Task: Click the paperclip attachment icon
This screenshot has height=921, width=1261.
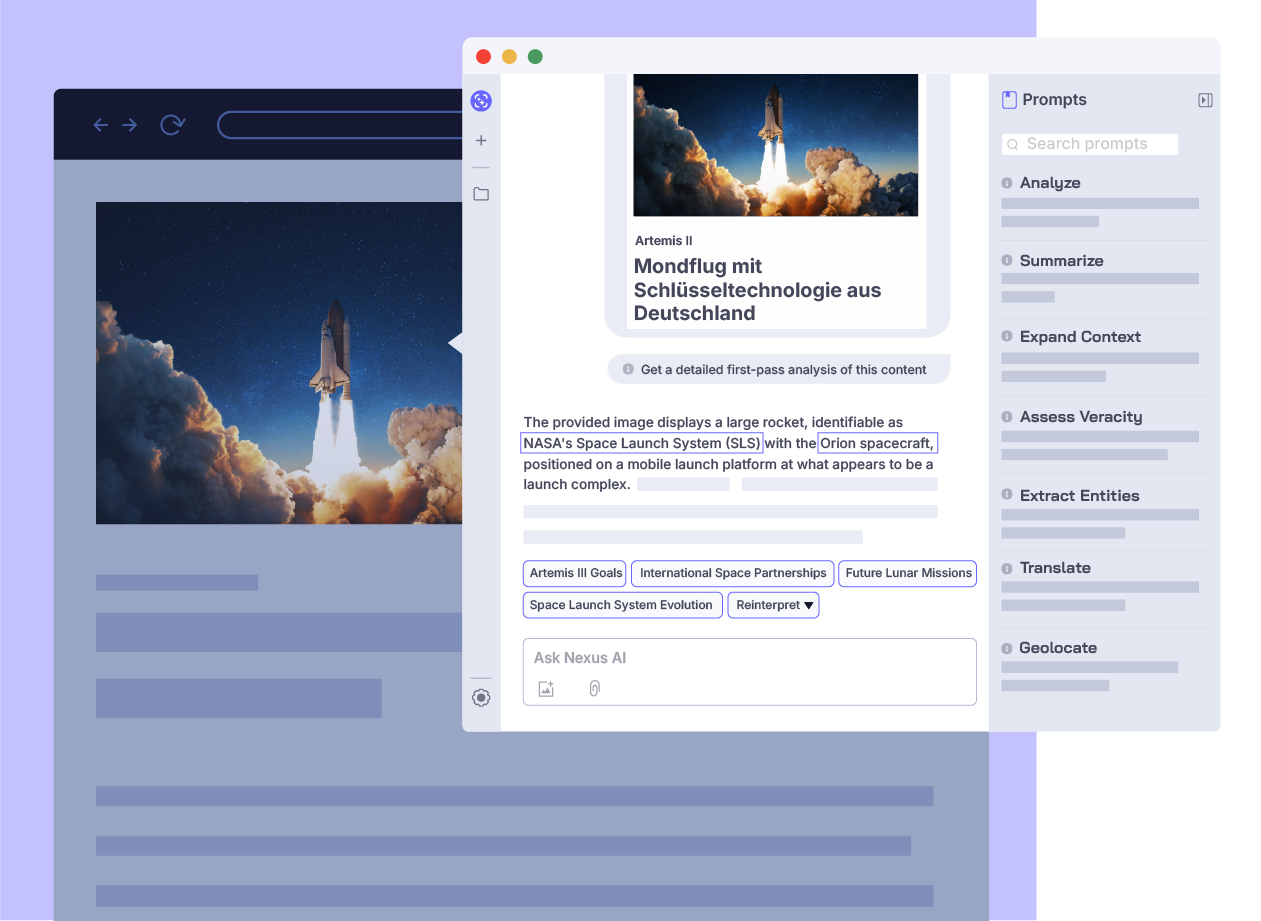Action: pos(594,689)
